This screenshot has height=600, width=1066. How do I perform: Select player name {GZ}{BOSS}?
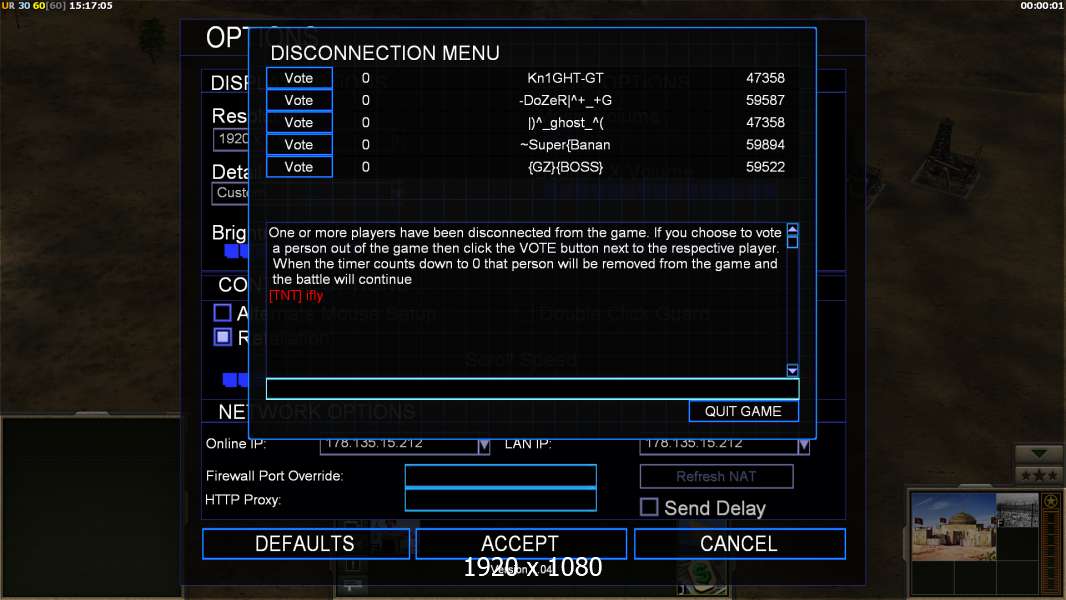pyautogui.click(x=565, y=167)
